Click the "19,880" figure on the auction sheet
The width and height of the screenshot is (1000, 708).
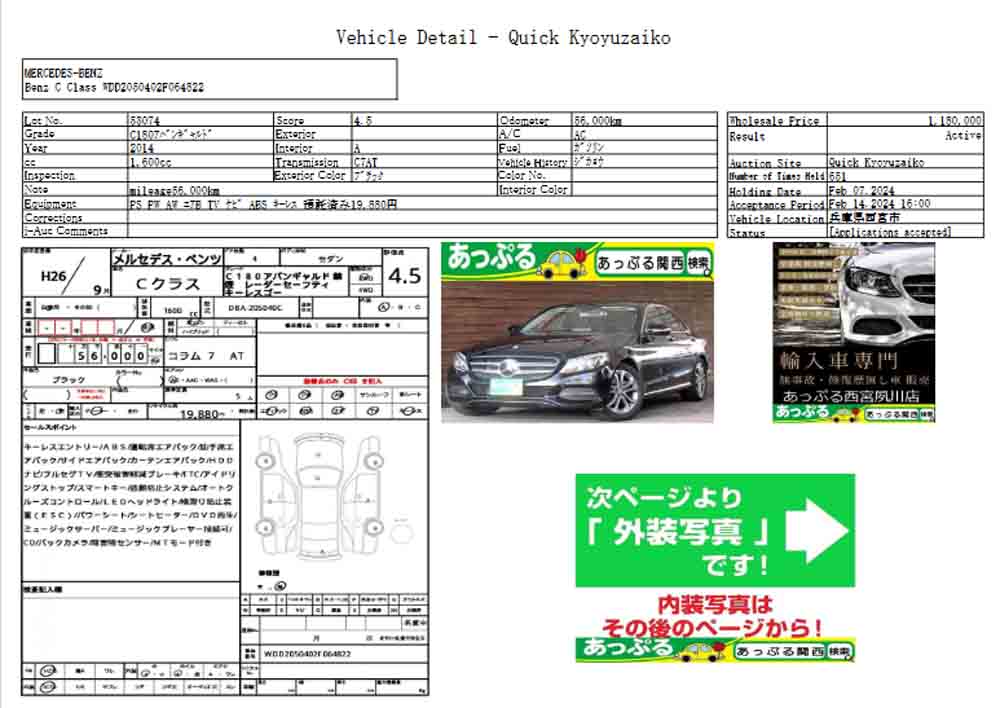pyautogui.click(x=202, y=414)
